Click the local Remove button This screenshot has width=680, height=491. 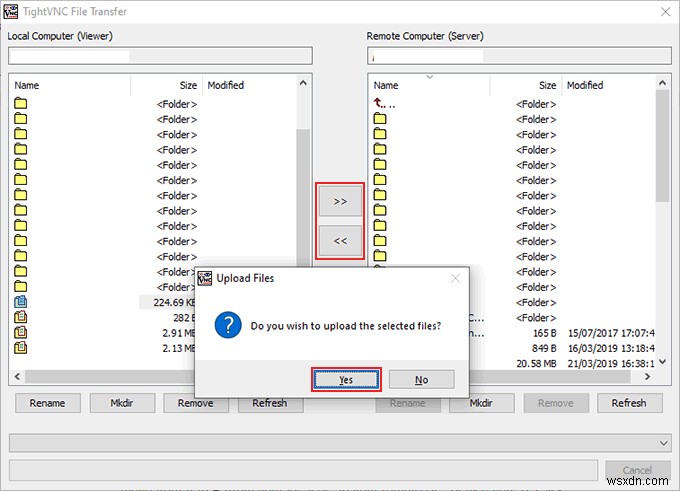195,403
